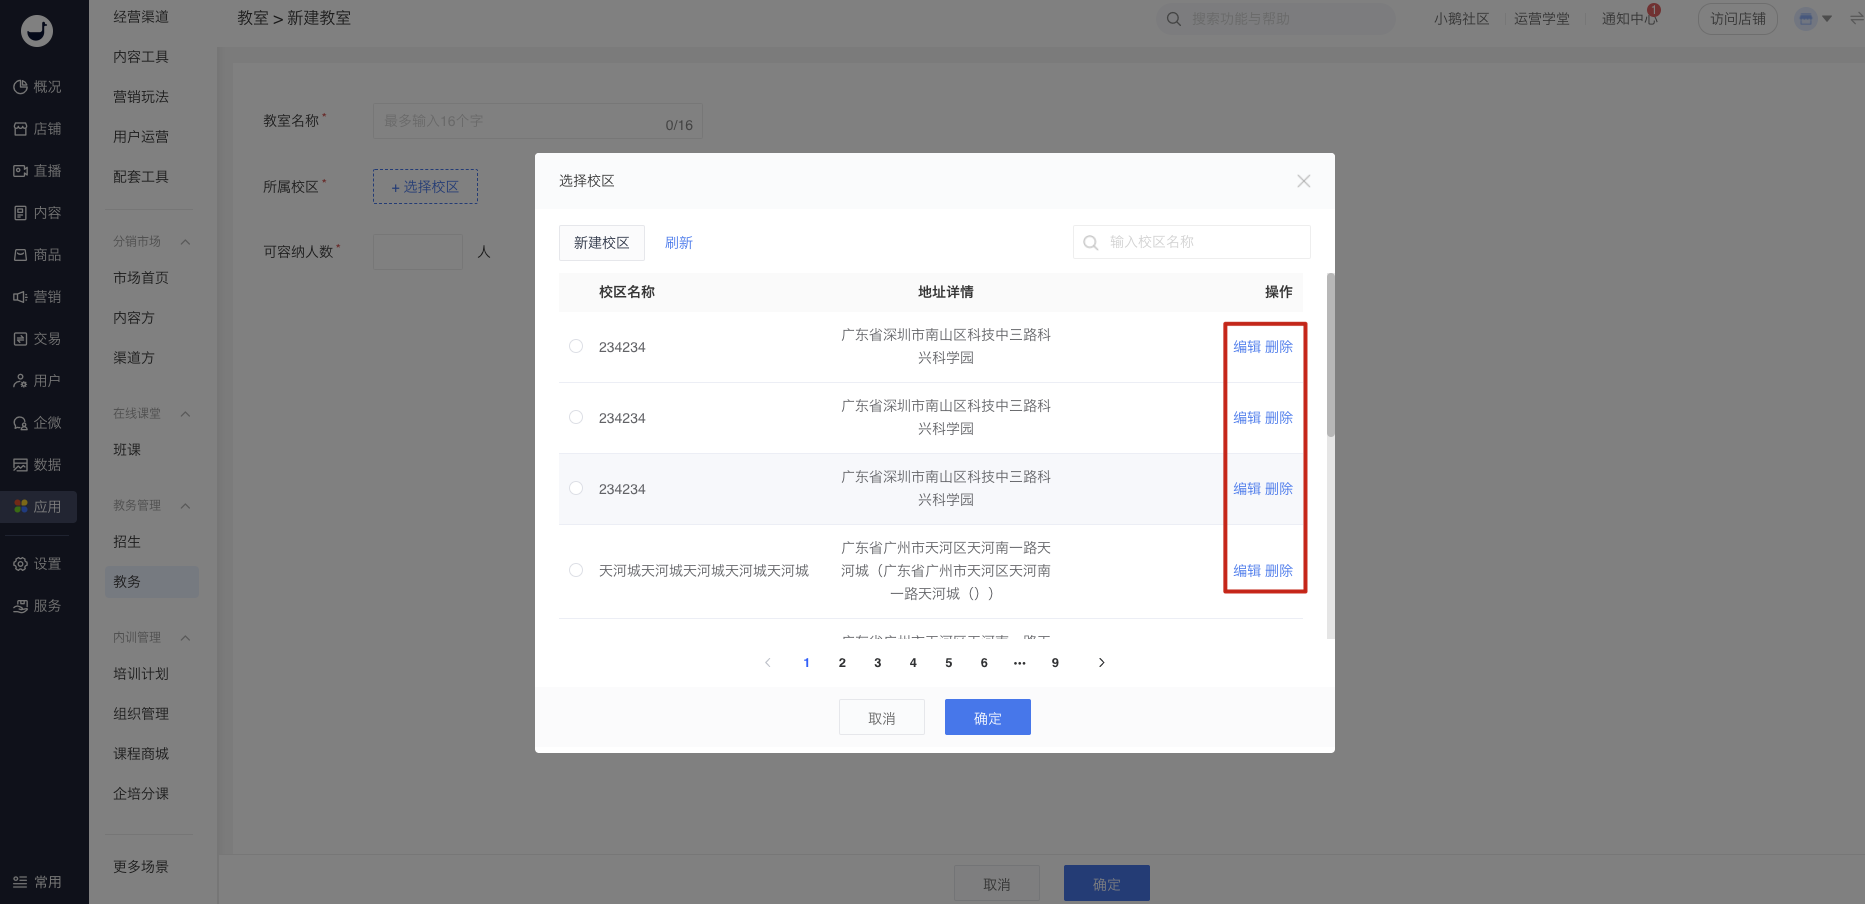The image size is (1865, 904).
Task: Open the 店铺 shop section icon
Action: pos(20,129)
